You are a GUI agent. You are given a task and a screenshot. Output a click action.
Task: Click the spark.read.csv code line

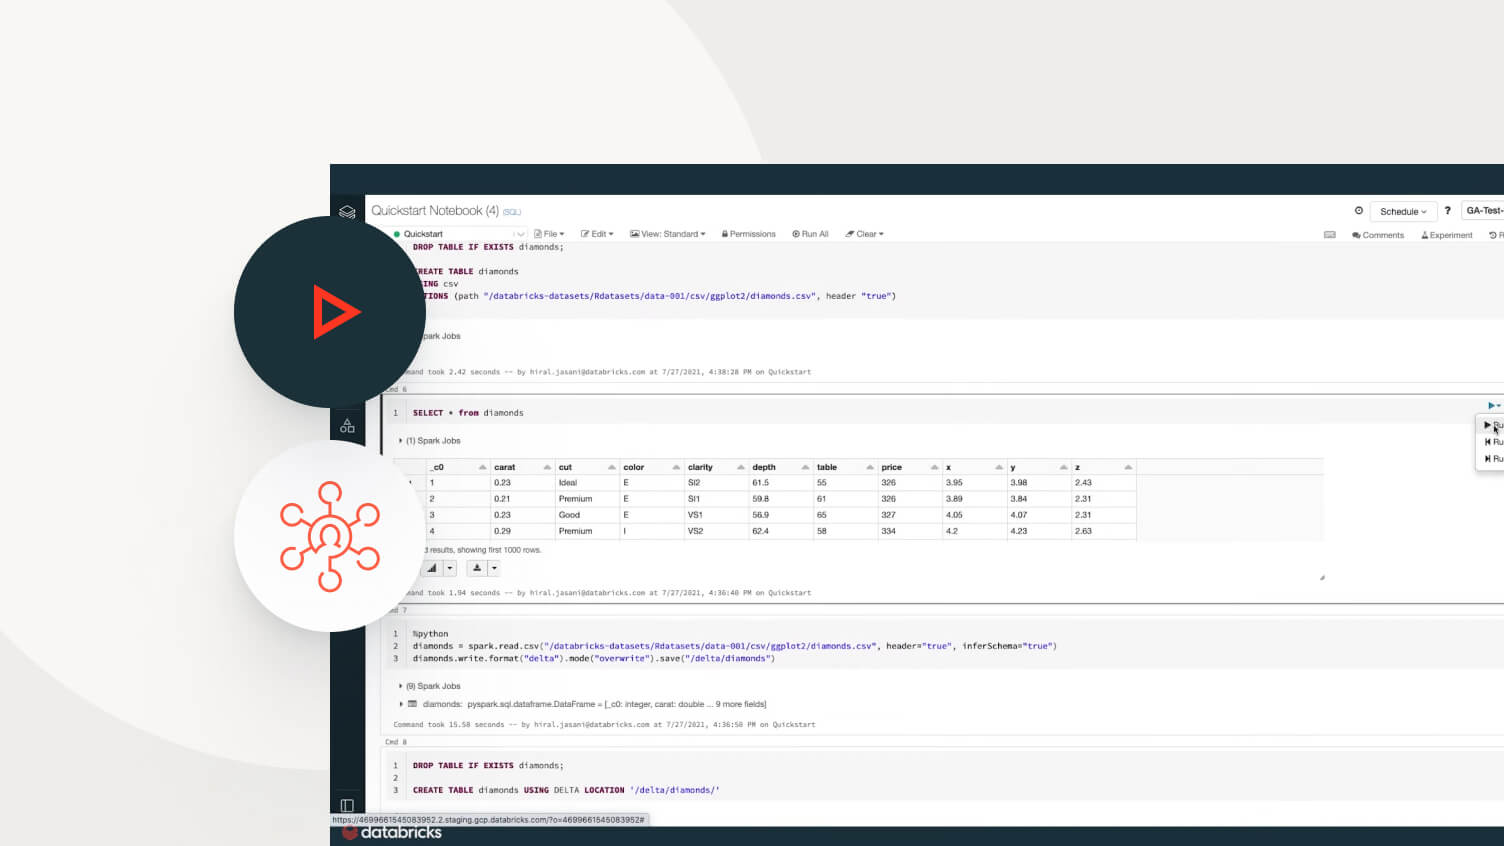735,646
